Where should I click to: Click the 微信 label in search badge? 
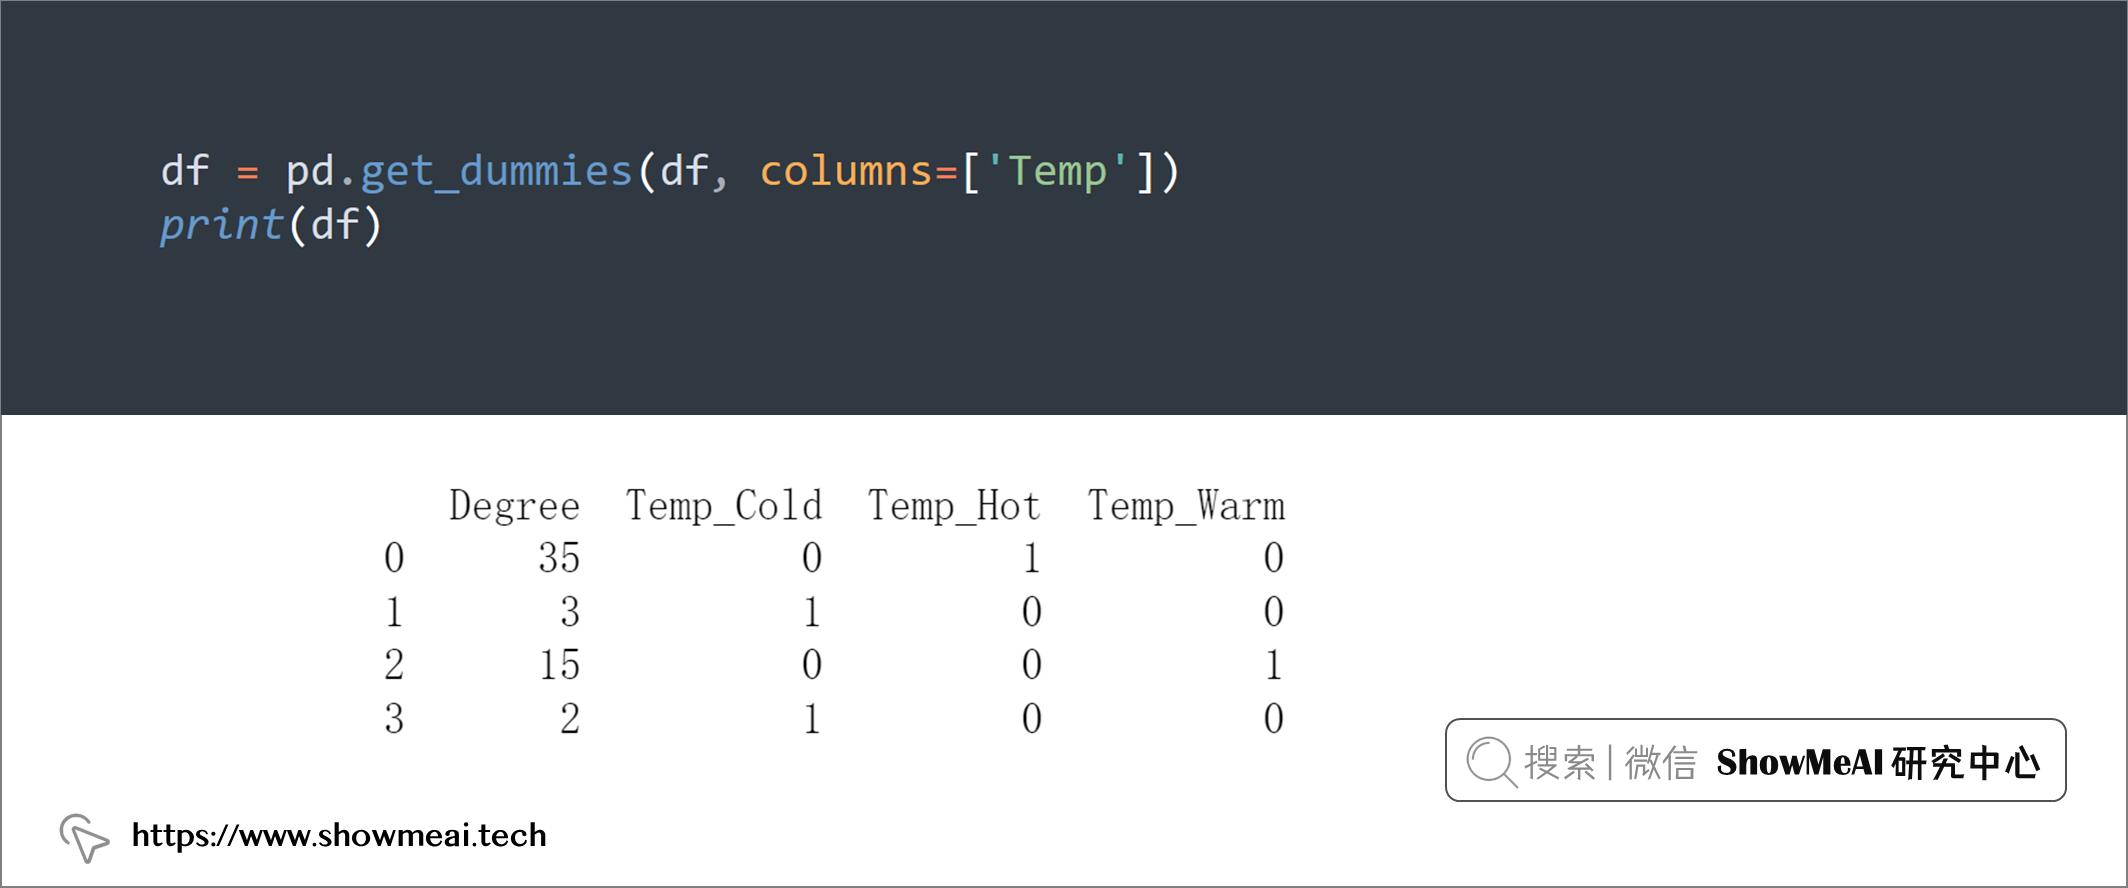pos(1661,763)
